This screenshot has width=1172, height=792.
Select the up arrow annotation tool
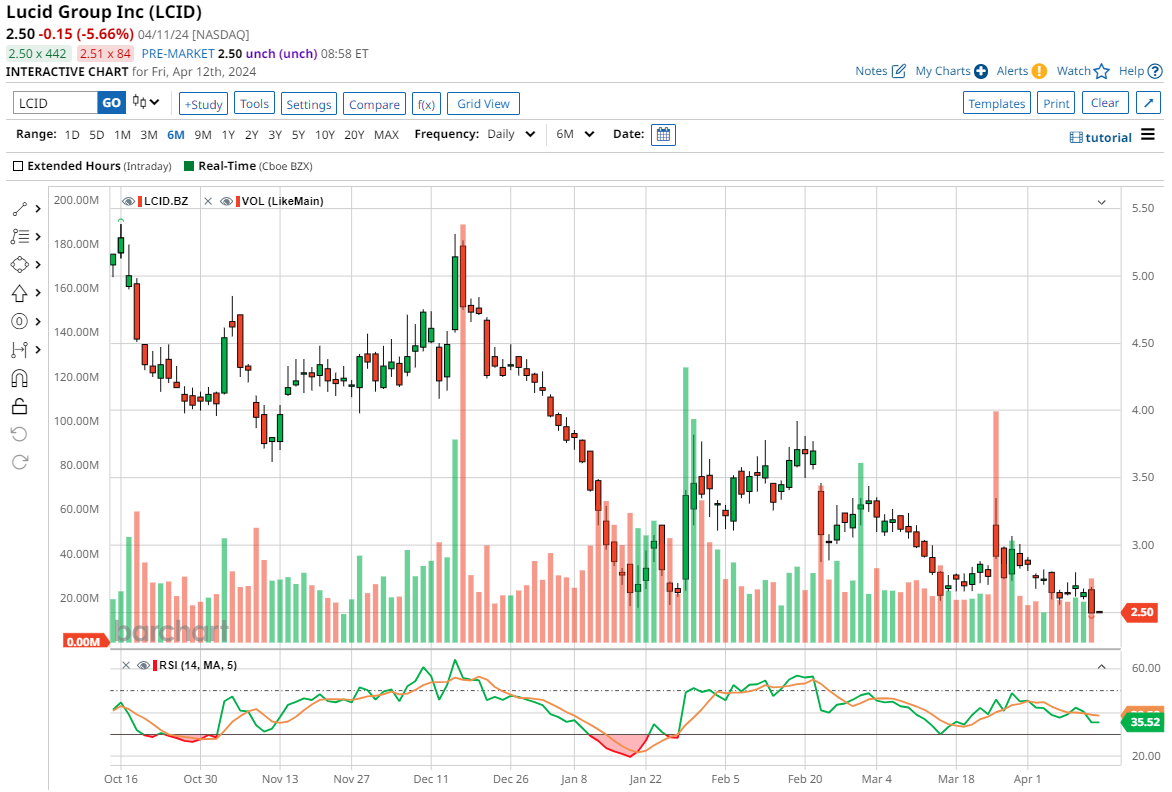tap(20, 293)
